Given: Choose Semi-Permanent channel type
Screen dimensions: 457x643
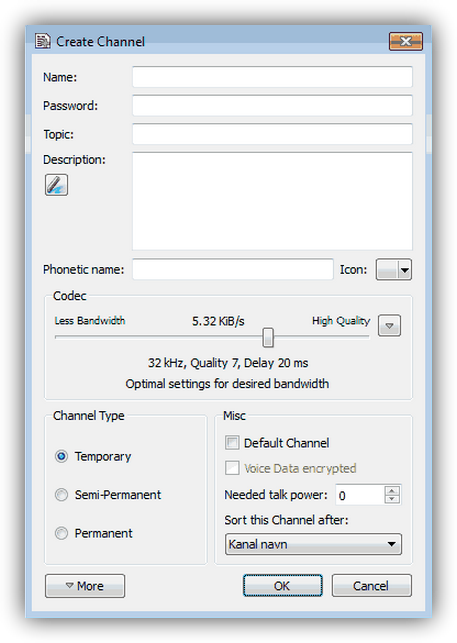Looking at the screenshot, I should [x=62, y=495].
